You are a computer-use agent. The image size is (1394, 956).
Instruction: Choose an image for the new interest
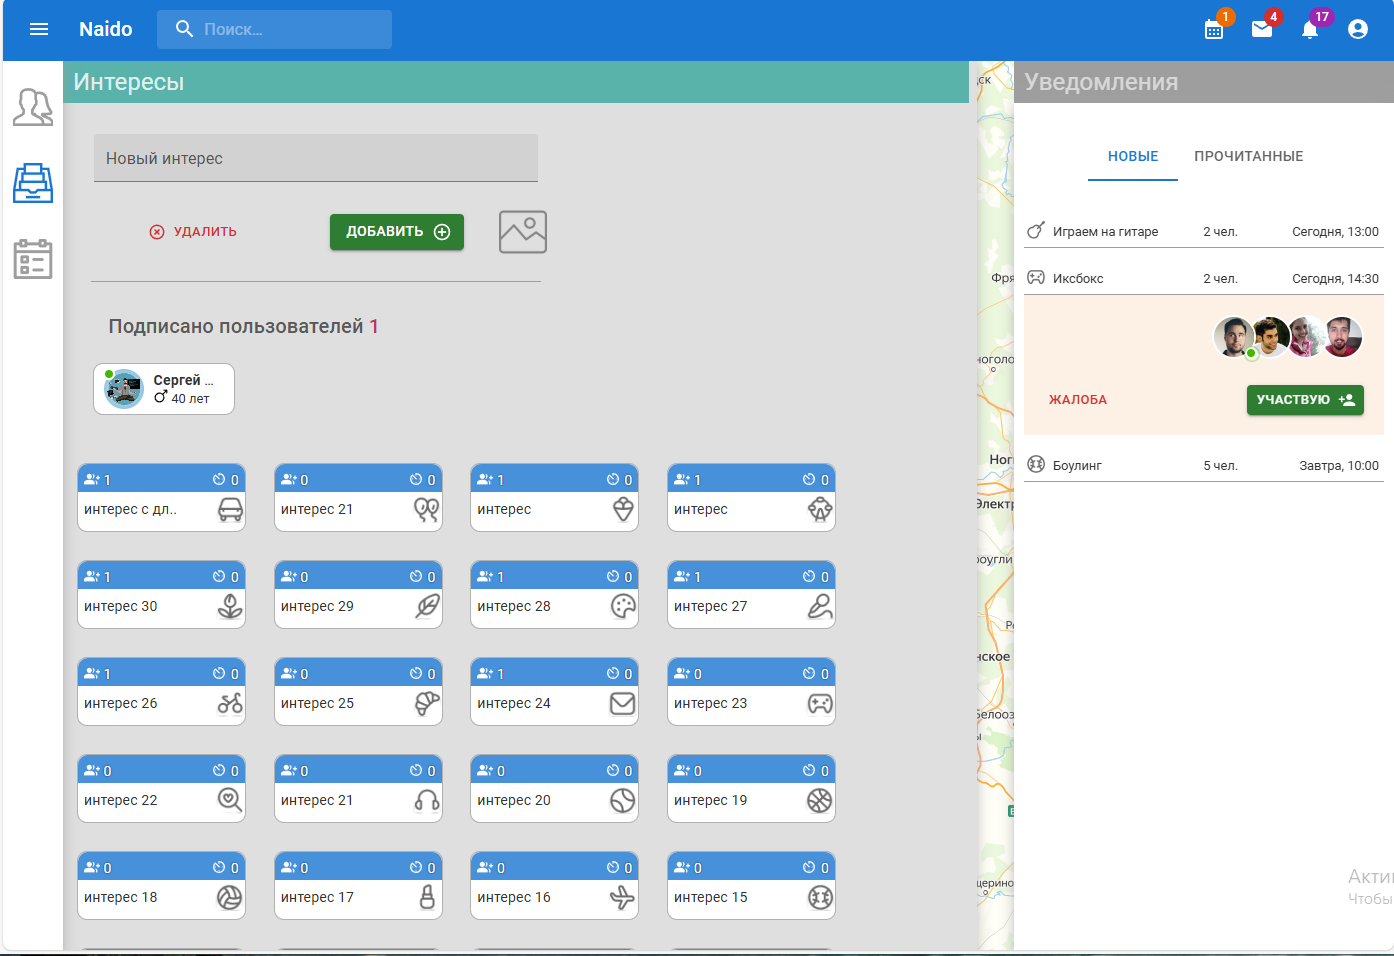point(523,232)
